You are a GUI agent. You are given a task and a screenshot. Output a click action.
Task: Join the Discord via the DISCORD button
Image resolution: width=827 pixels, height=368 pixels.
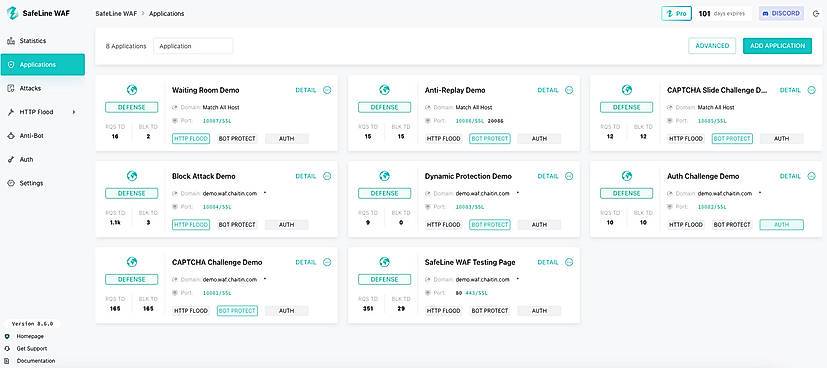tap(781, 14)
